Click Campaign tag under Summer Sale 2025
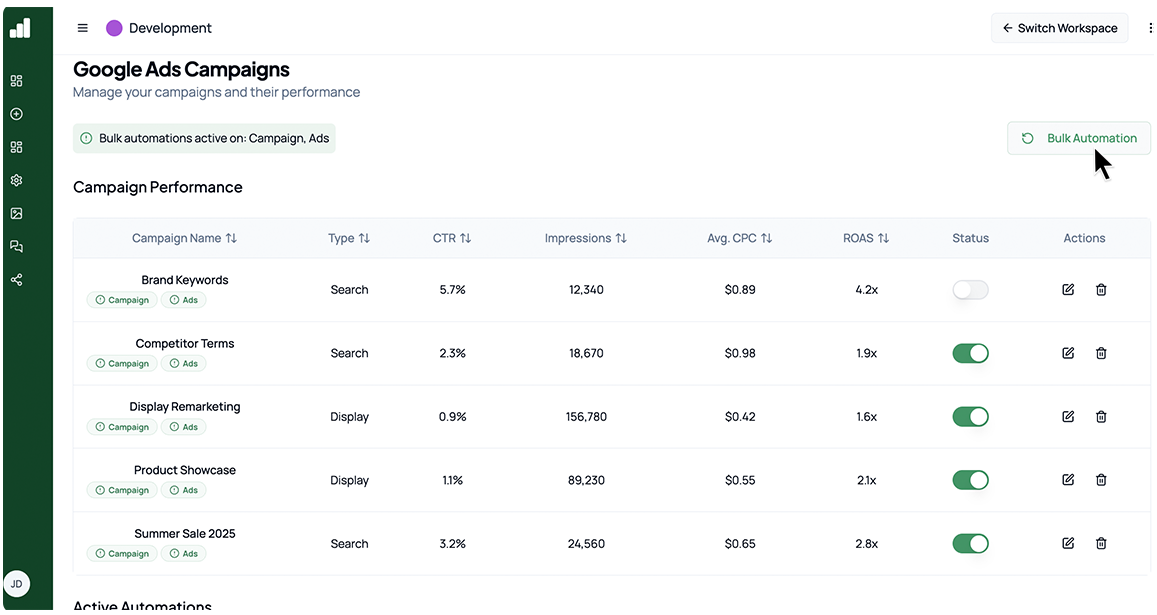Screen dimensions: 1157x615 coord(122,554)
